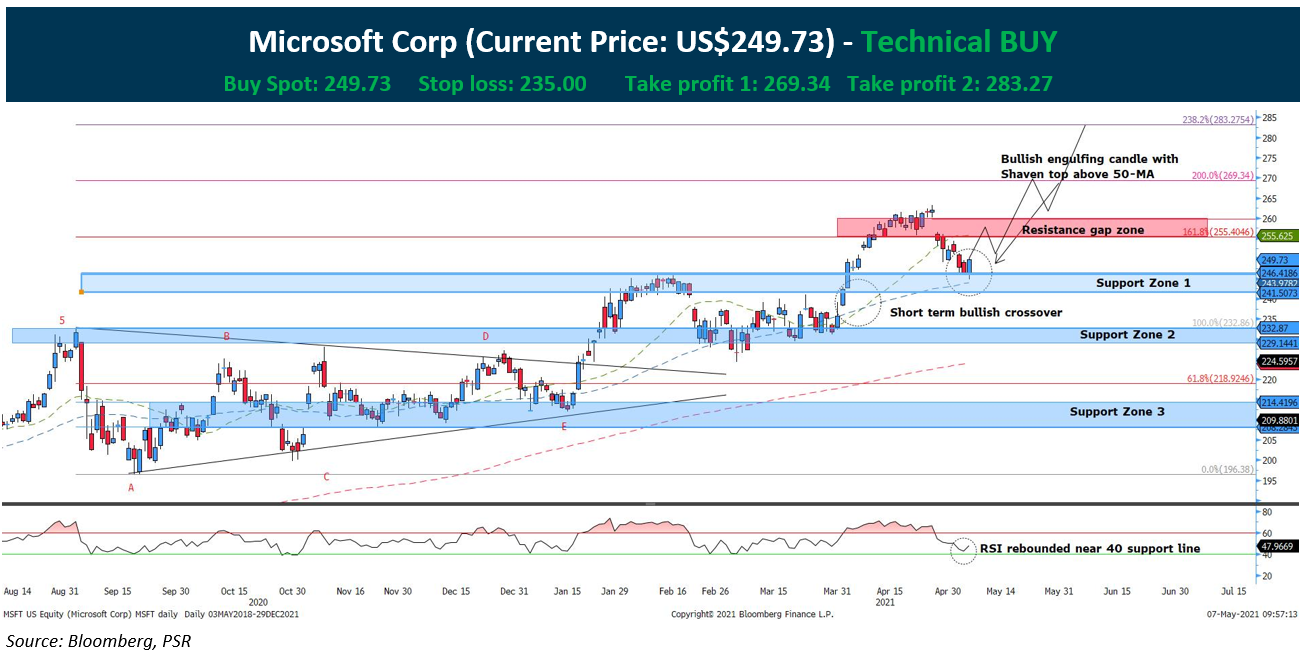Click the "100.0%(232.86)" Fibonacci label
This screenshot has width=1311, height=661.
click(1222, 323)
